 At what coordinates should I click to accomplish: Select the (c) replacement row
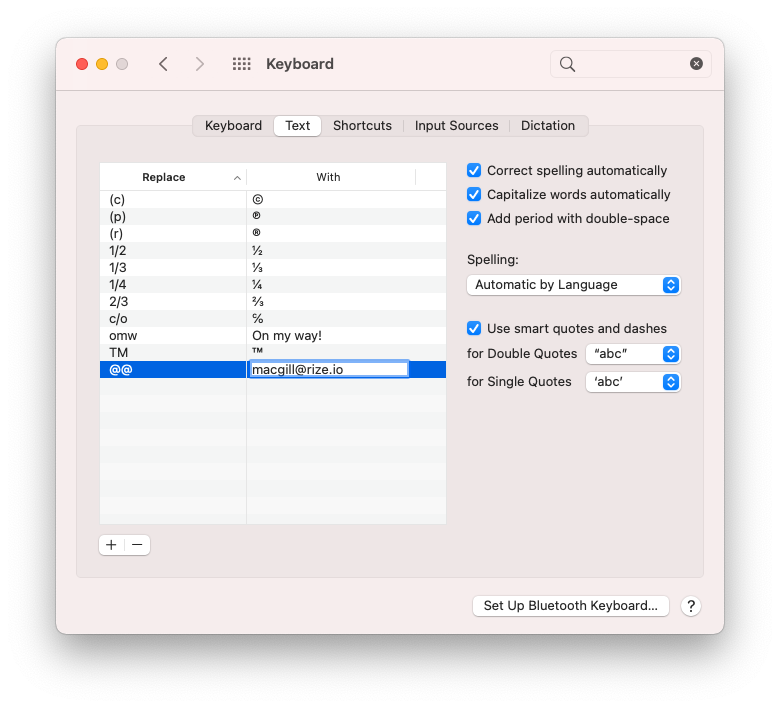(273, 200)
